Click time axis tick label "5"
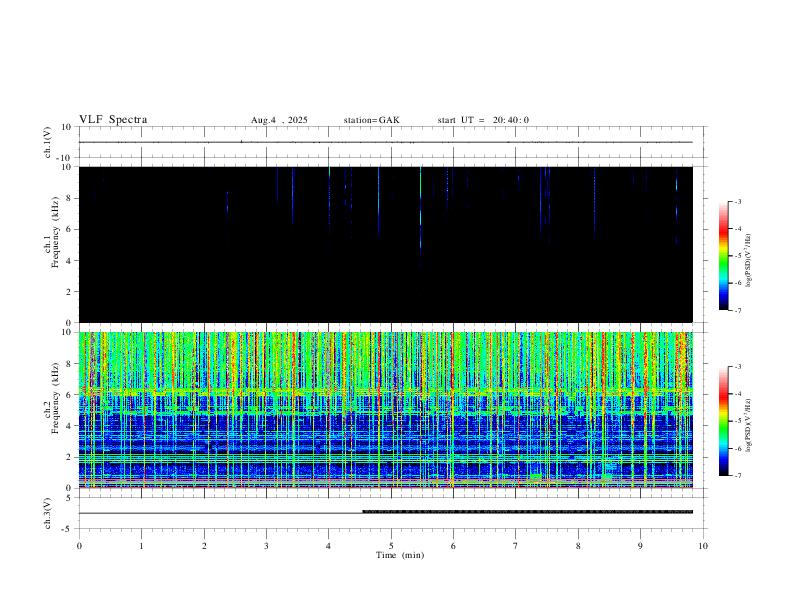 point(391,546)
